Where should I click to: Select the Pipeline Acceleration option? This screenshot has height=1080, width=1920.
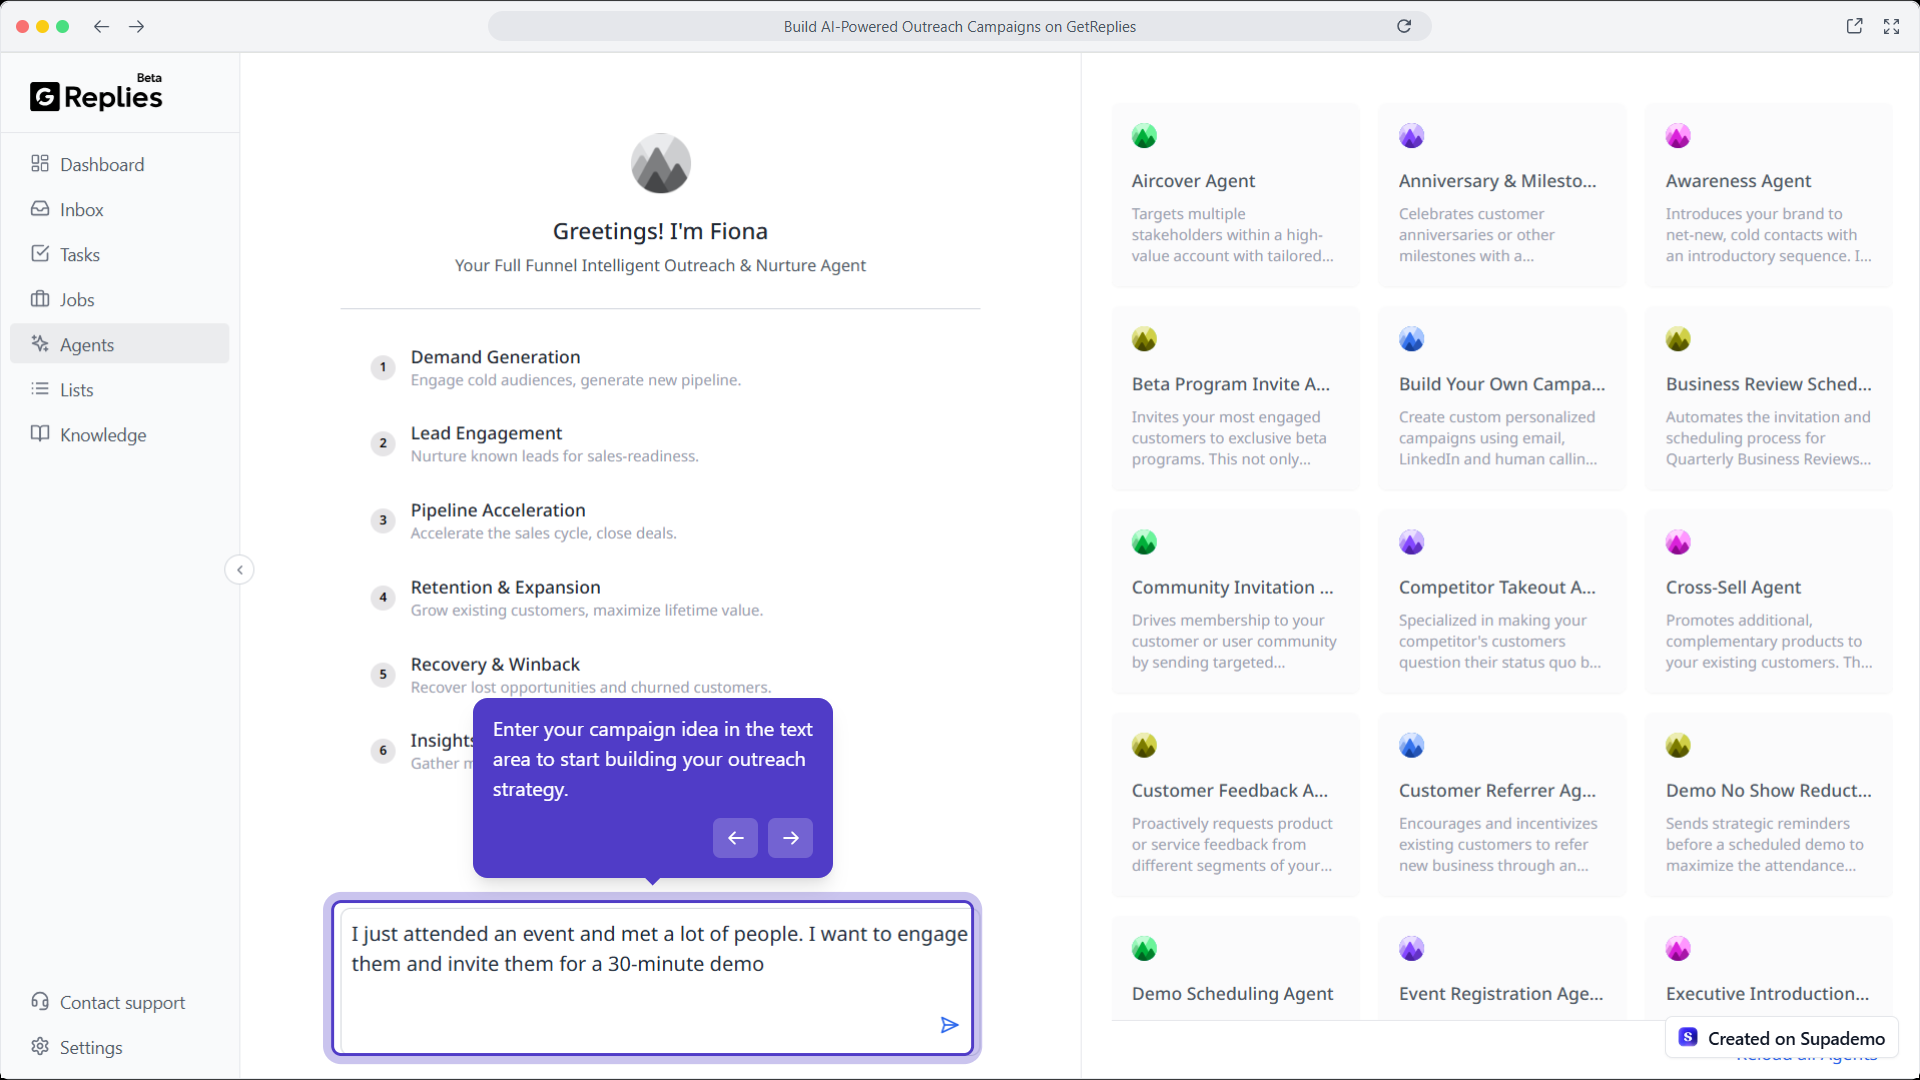tap(497, 511)
